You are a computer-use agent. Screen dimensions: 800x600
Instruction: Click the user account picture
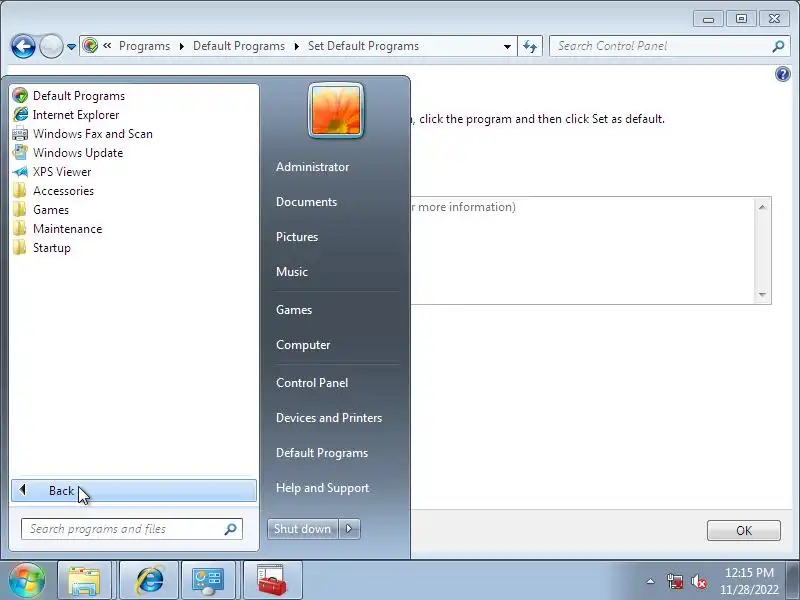point(336,111)
